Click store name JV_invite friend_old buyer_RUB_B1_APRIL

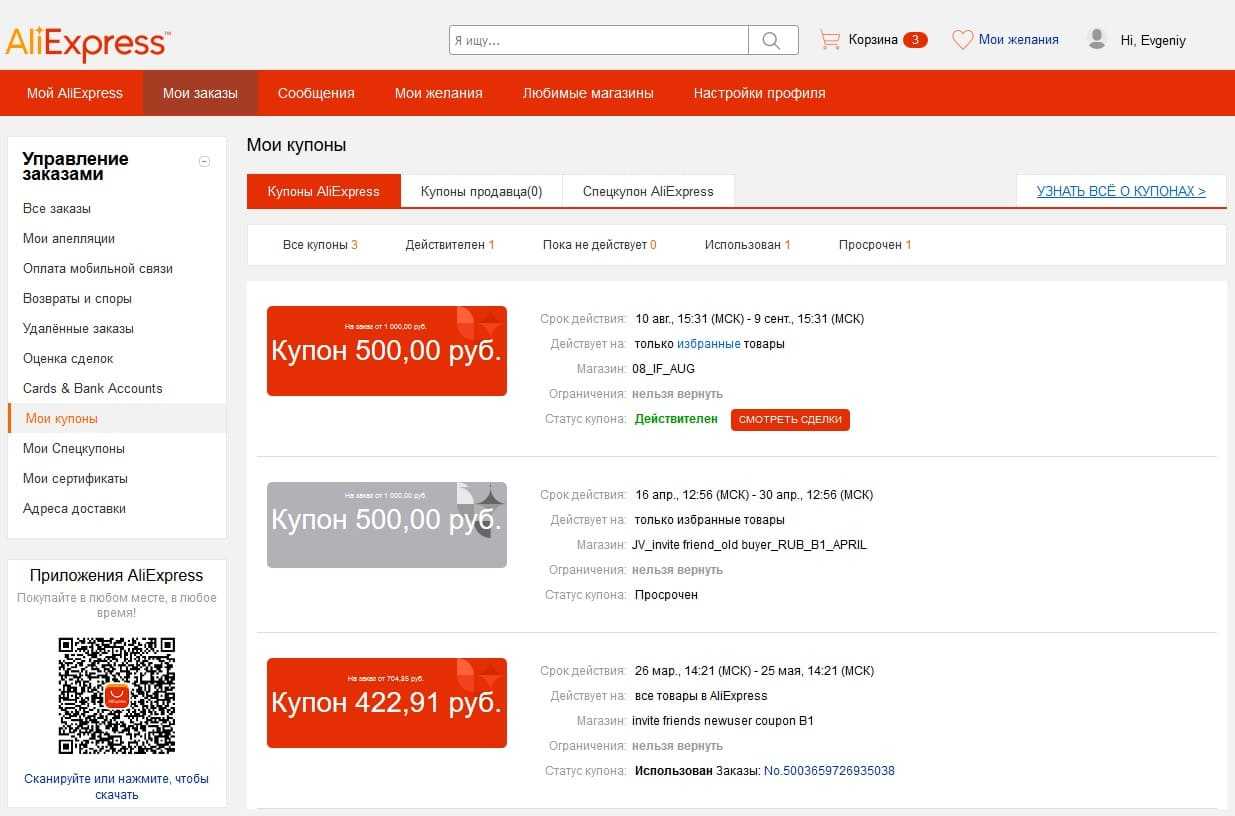coord(749,545)
